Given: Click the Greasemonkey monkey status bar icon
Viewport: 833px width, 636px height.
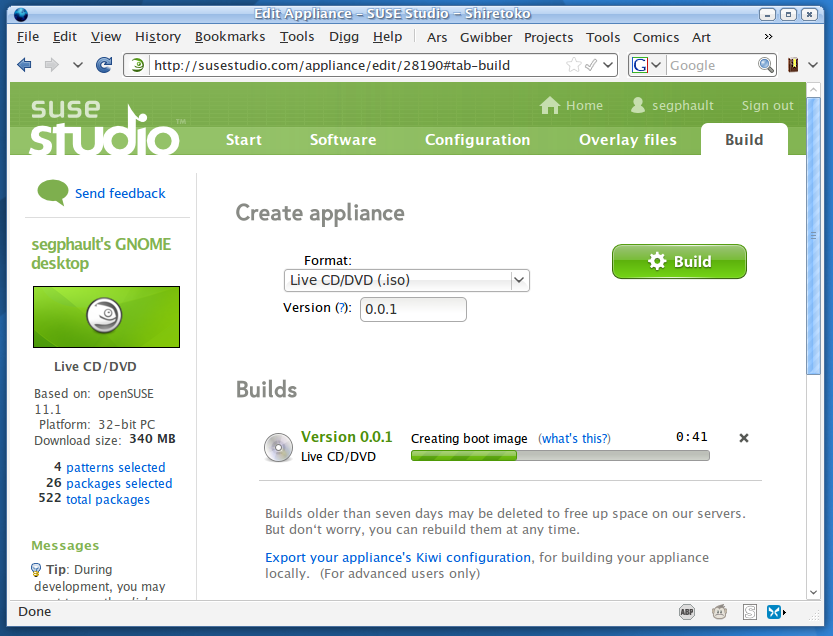Looking at the screenshot, I should pyautogui.click(x=719, y=612).
